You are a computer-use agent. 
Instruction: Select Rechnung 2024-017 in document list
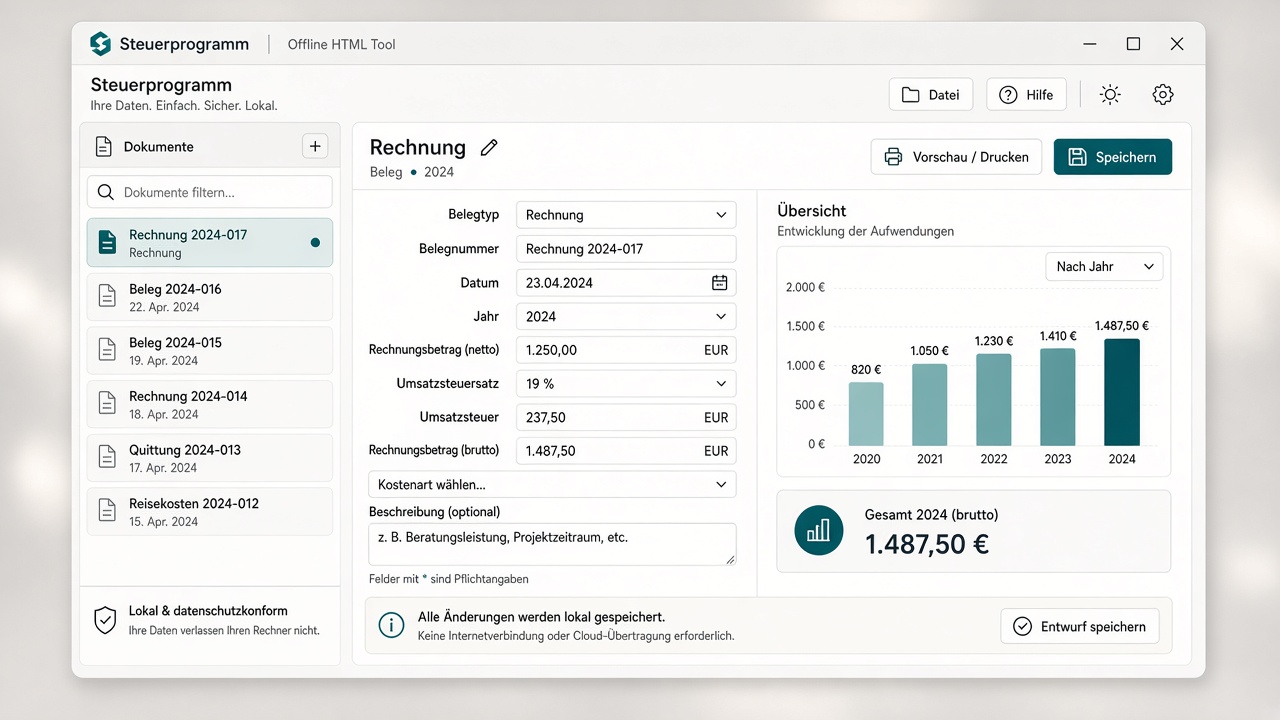pyautogui.click(x=210, y=243)
